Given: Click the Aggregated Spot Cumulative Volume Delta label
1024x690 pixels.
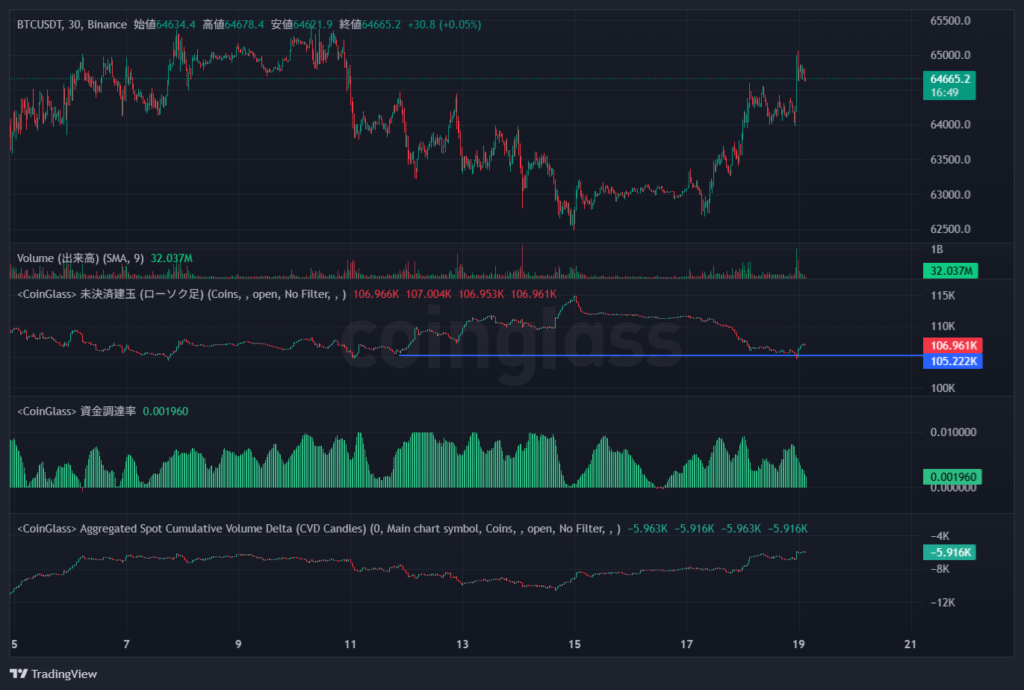Looking at the screenshot, I should click(x=319, y=529).
